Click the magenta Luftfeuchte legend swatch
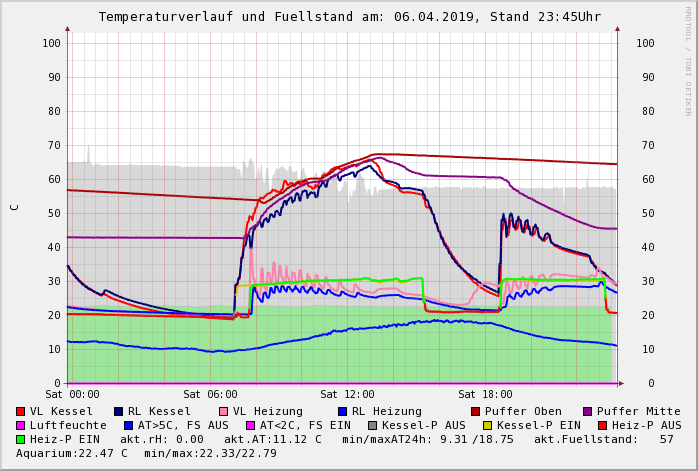The width and height of the screenshot is (698, 471). pos(21,425)
